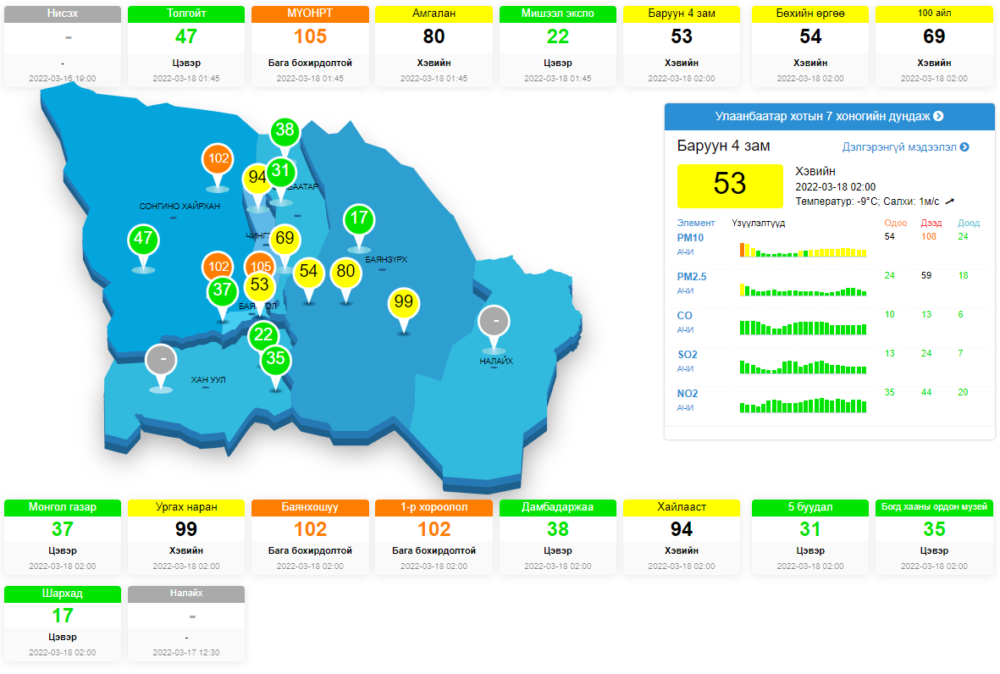Click the gray marker at Налайх
This screenshot has width=1000, height=674.
coord(492,322)
